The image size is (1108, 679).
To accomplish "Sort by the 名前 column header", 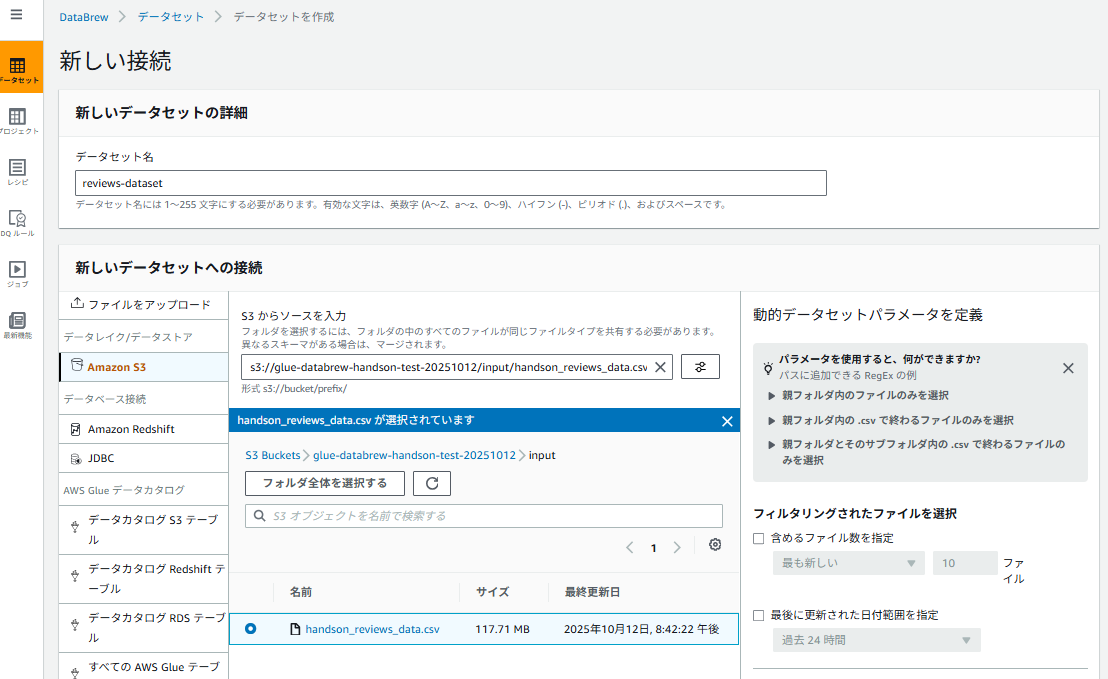I will click(x=300, y=592).
